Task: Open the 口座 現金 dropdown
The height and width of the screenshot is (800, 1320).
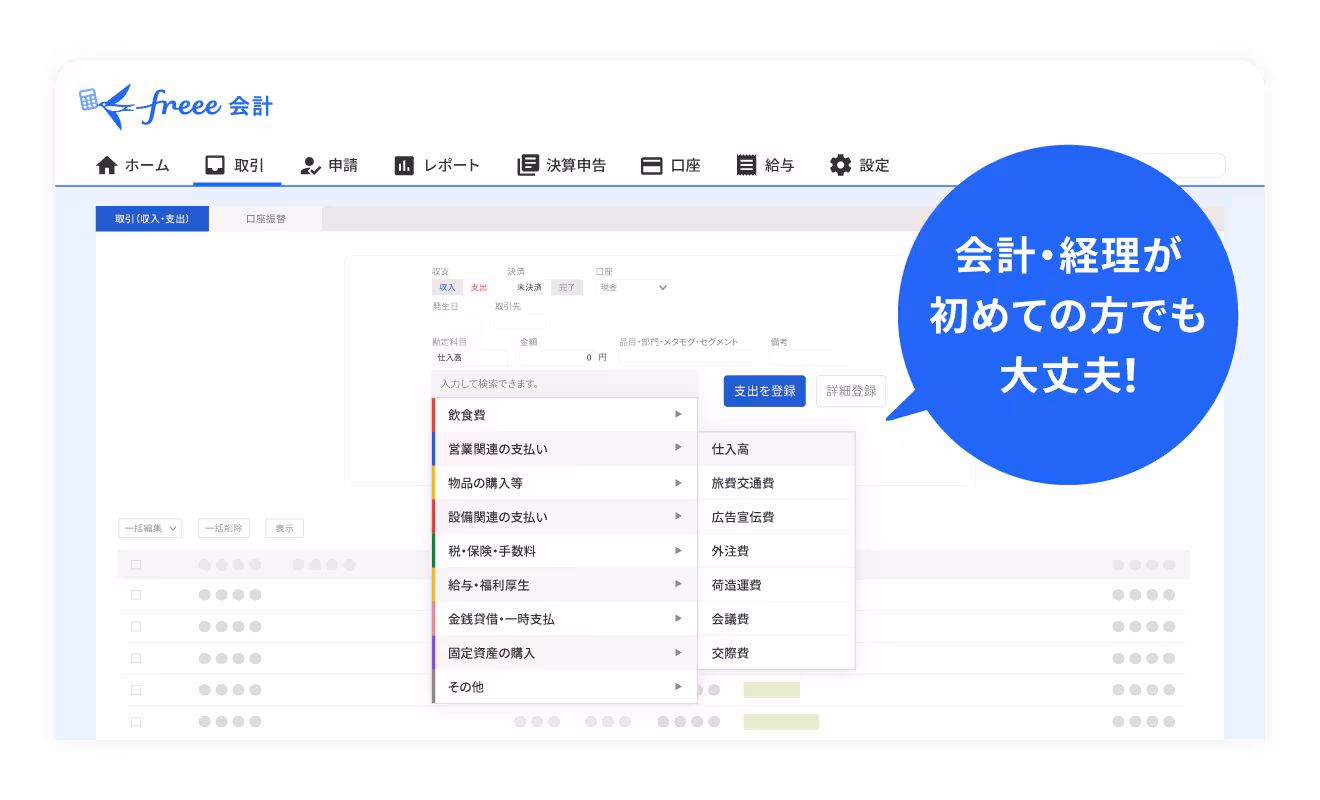Action: (633, 287)
